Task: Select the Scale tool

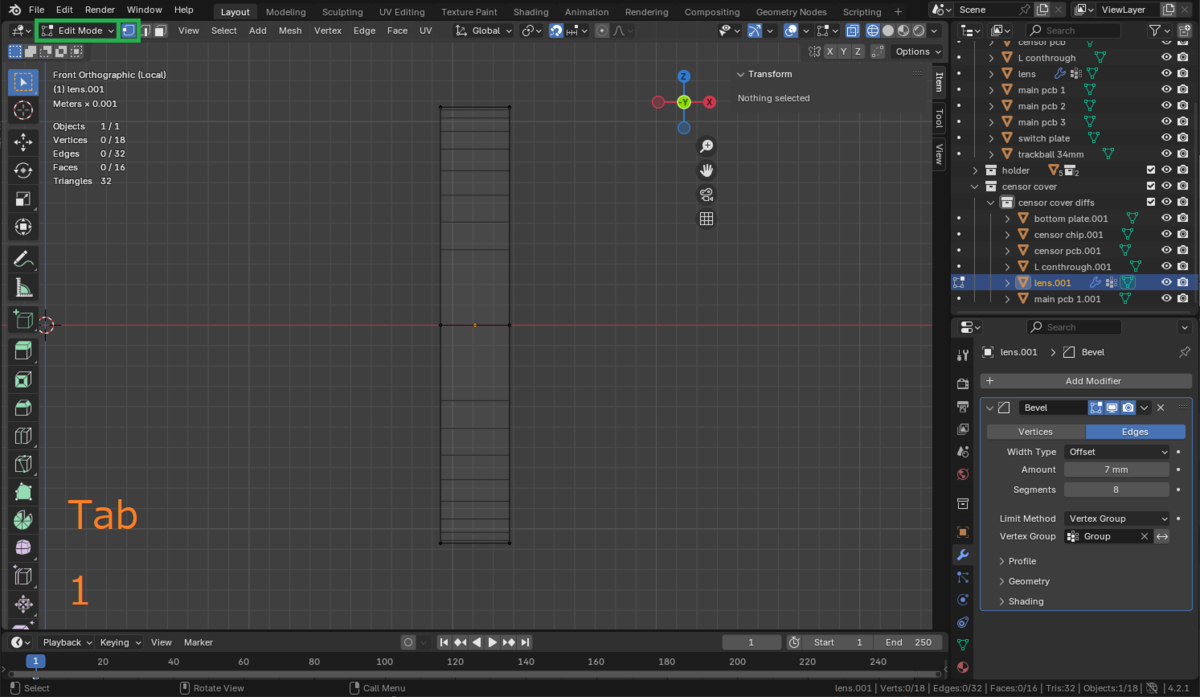Action: 23,199
